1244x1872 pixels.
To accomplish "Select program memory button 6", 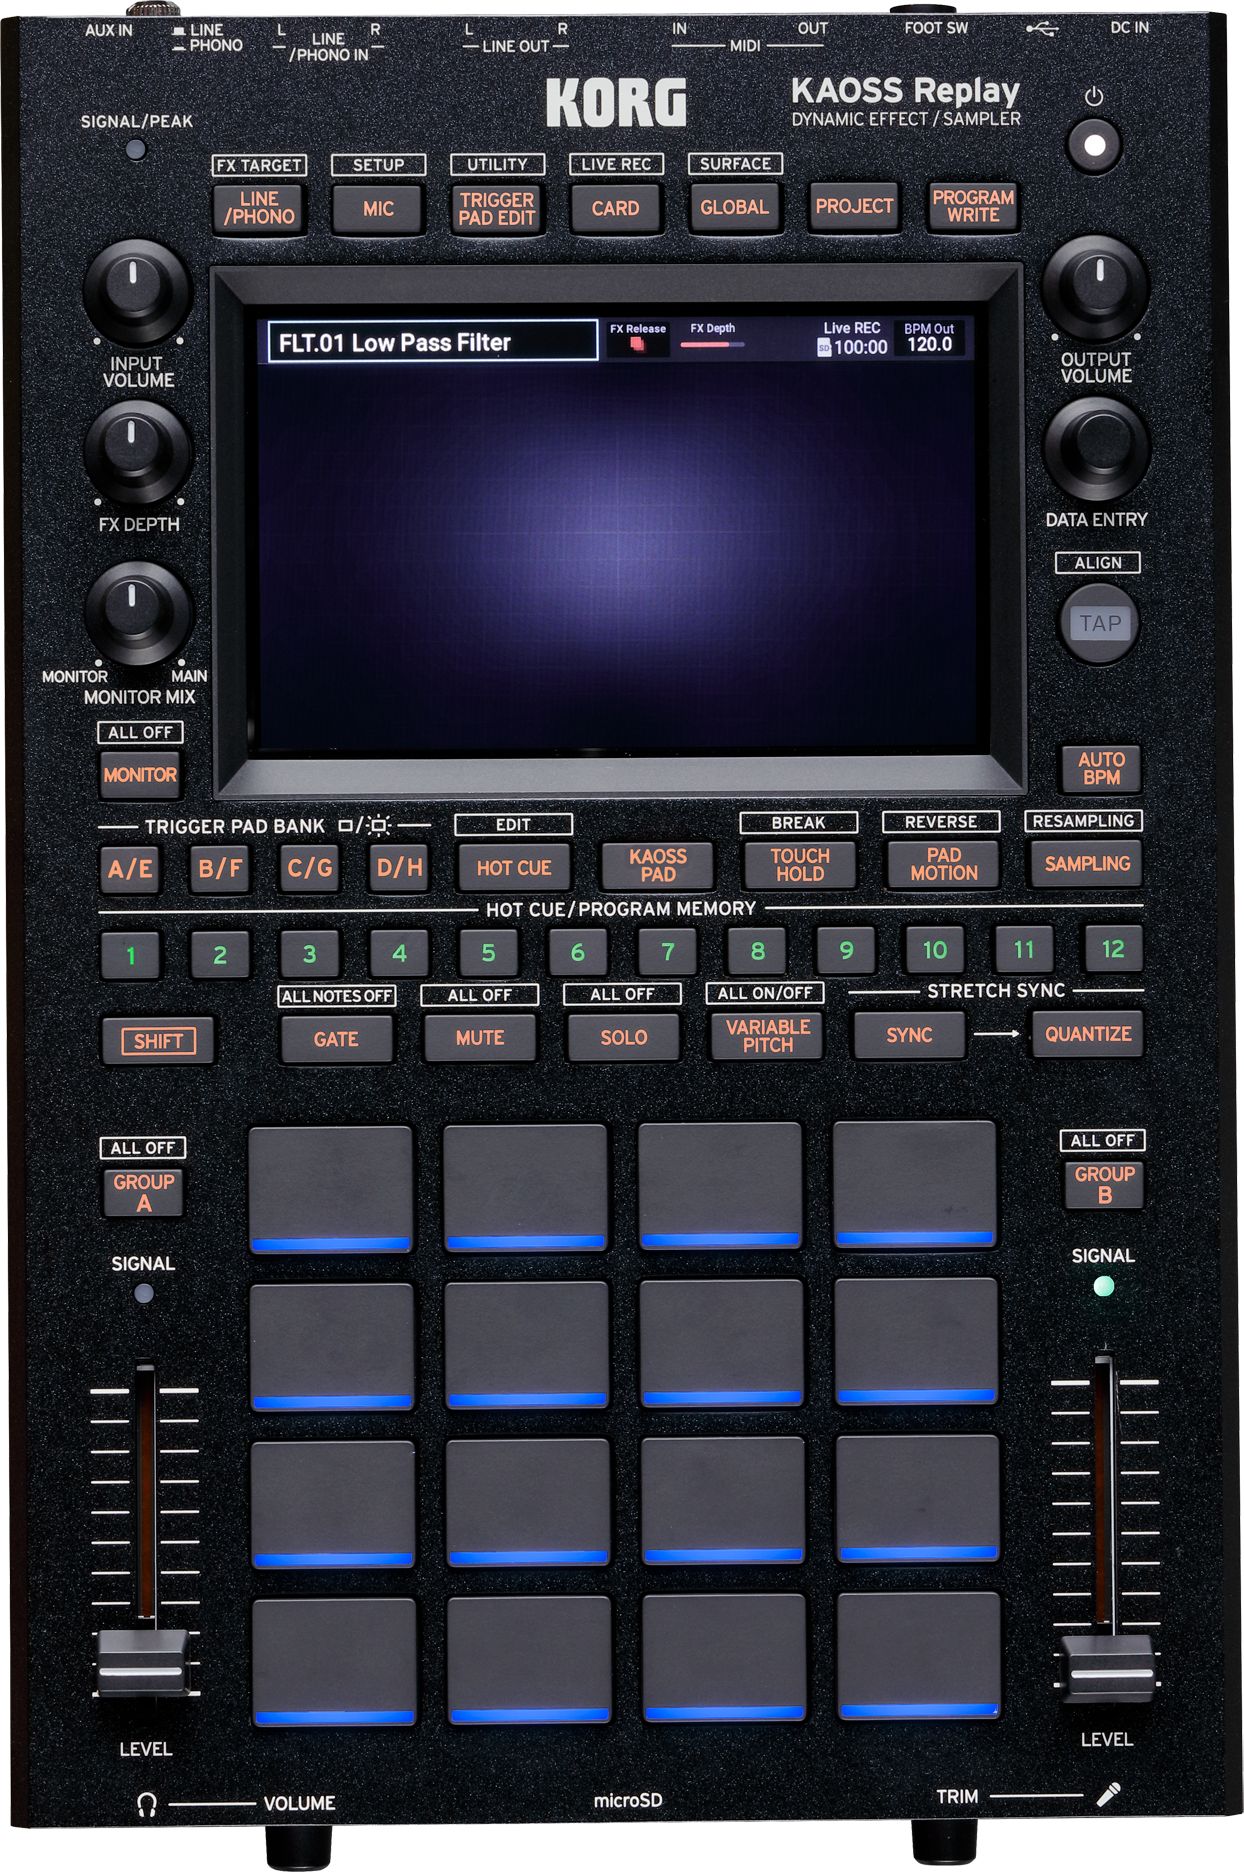I will [578, 952].
